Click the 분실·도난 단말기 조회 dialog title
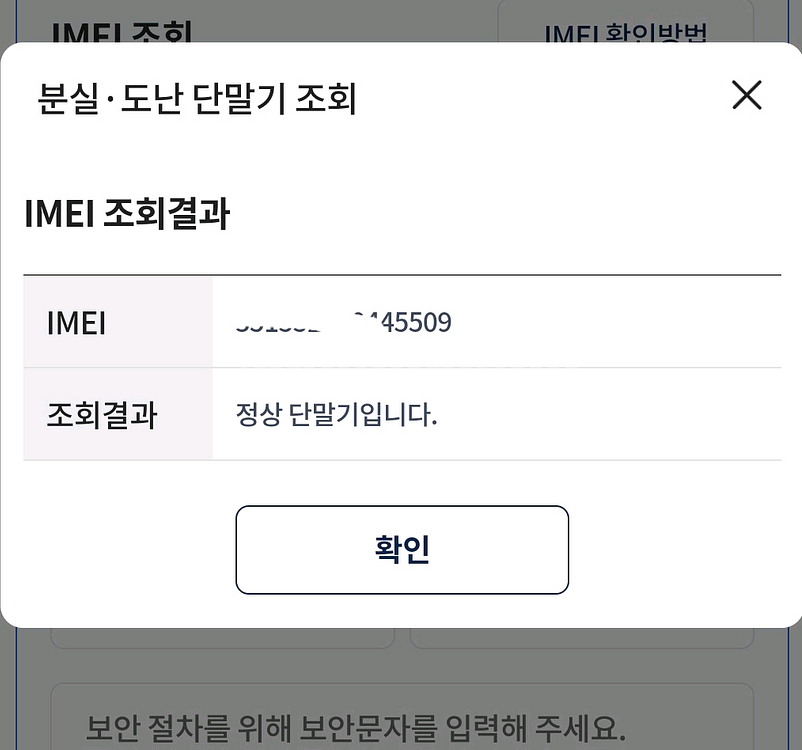The height and width of the screenshot is (750, 802). pos(197,99)
